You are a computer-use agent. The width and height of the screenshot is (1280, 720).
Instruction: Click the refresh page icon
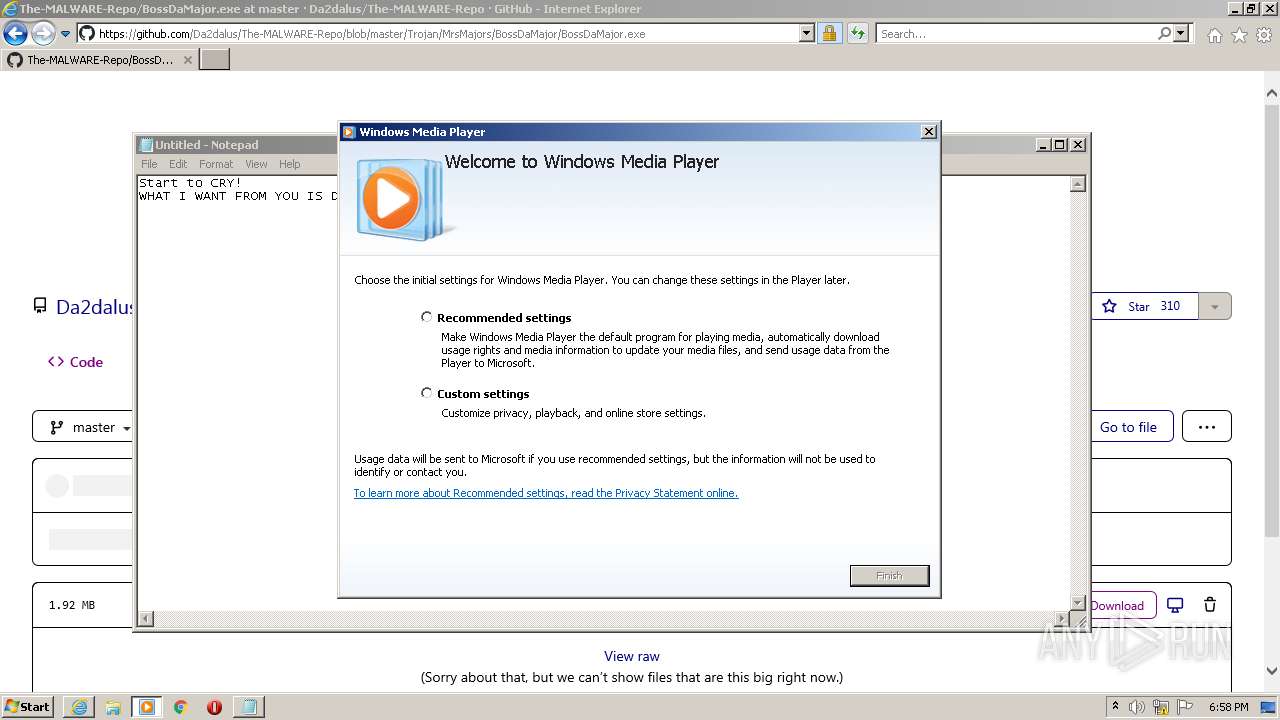point(857,33)
